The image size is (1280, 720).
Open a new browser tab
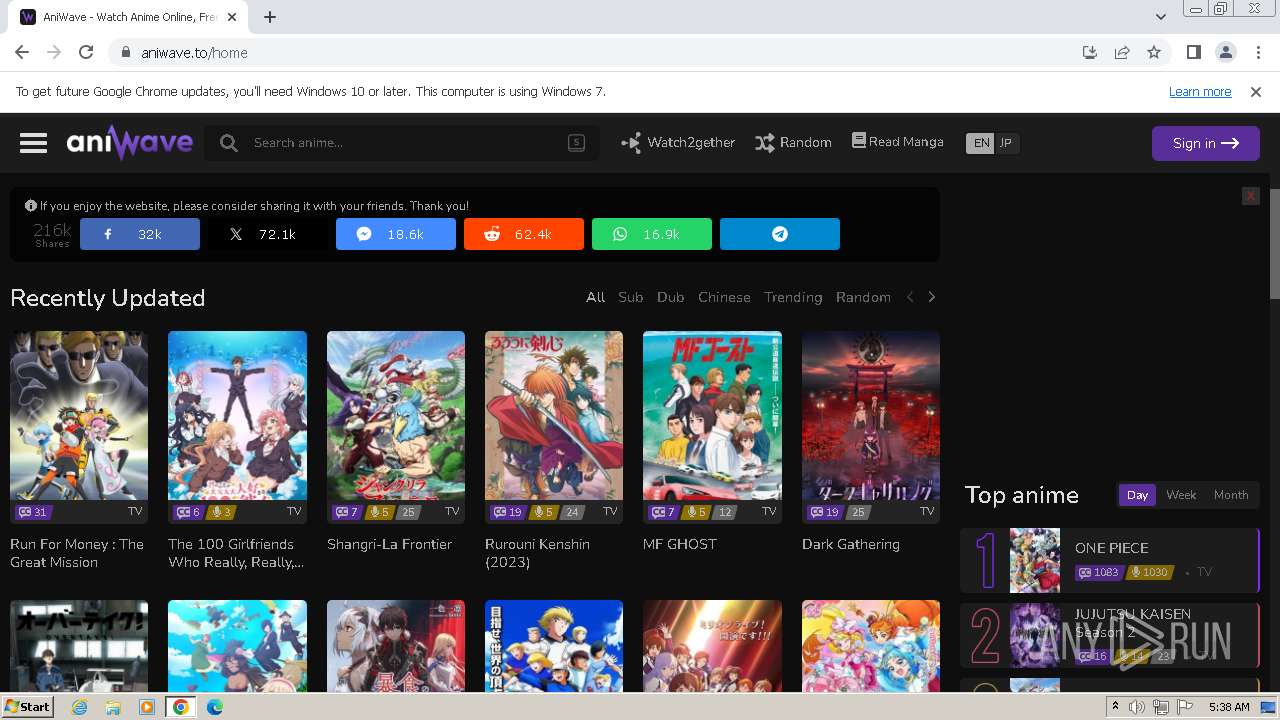[270, 17]
